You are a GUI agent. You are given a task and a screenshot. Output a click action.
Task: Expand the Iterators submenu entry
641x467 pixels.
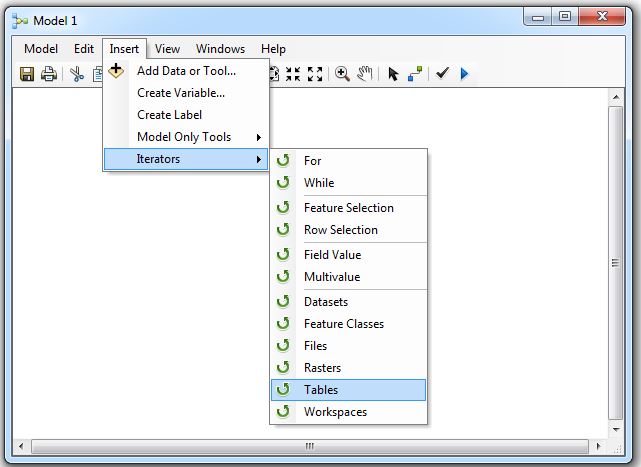click(x=186, y=159)
